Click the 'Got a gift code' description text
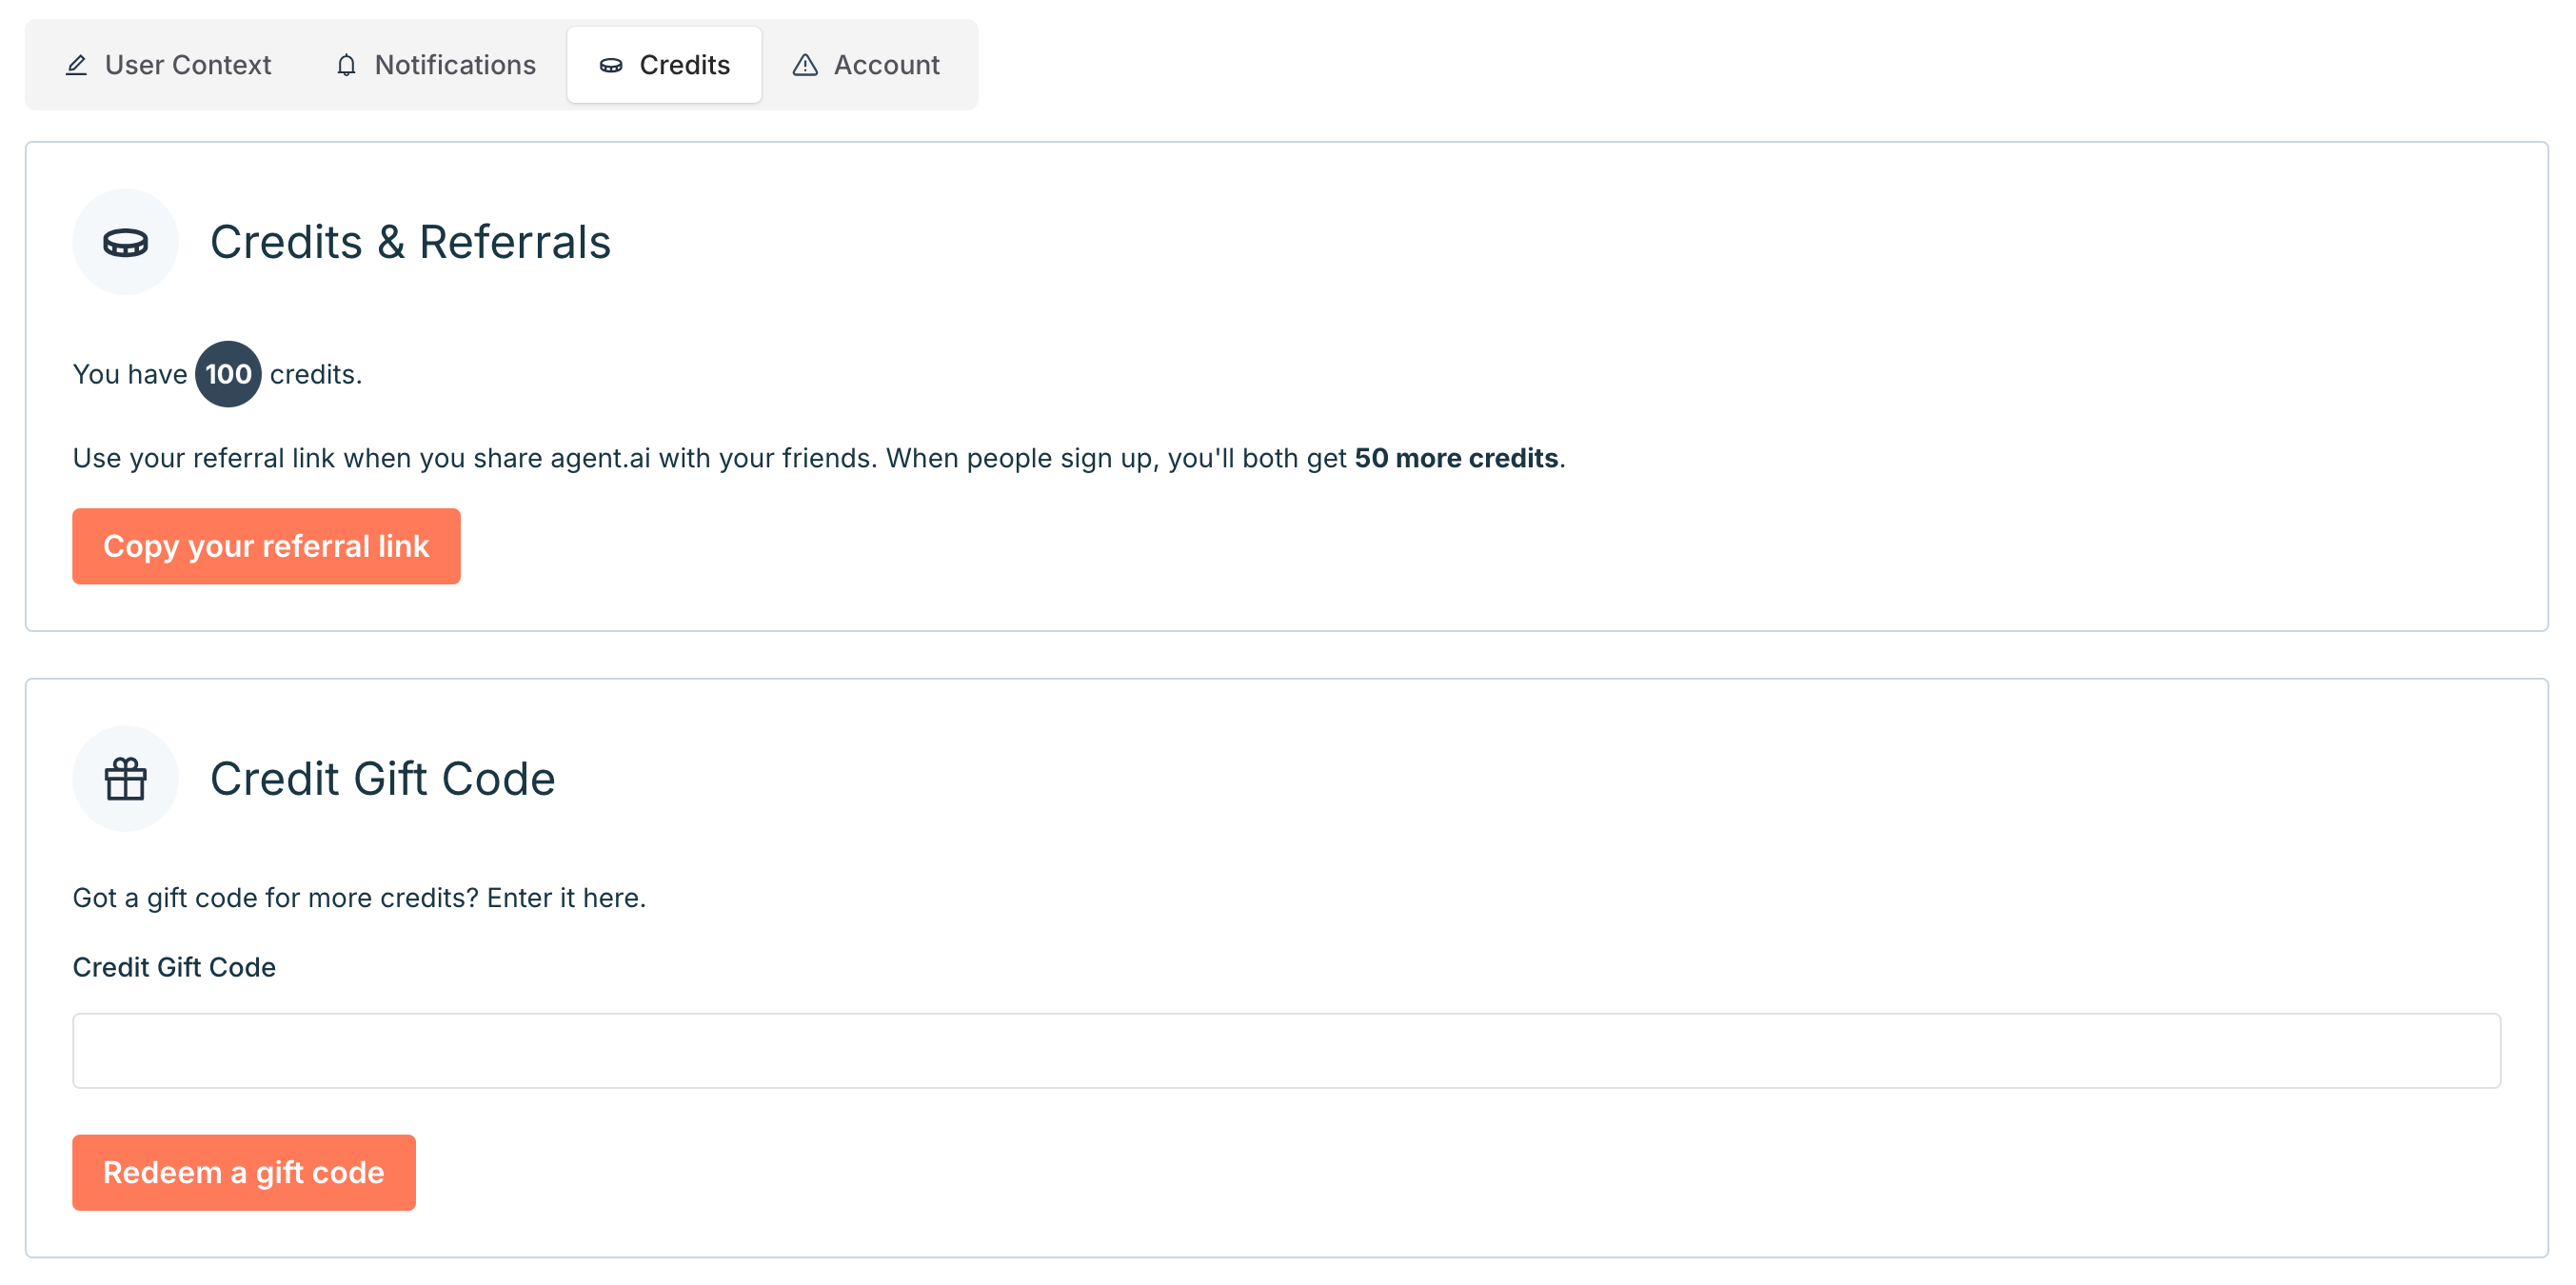 [359, 897]
